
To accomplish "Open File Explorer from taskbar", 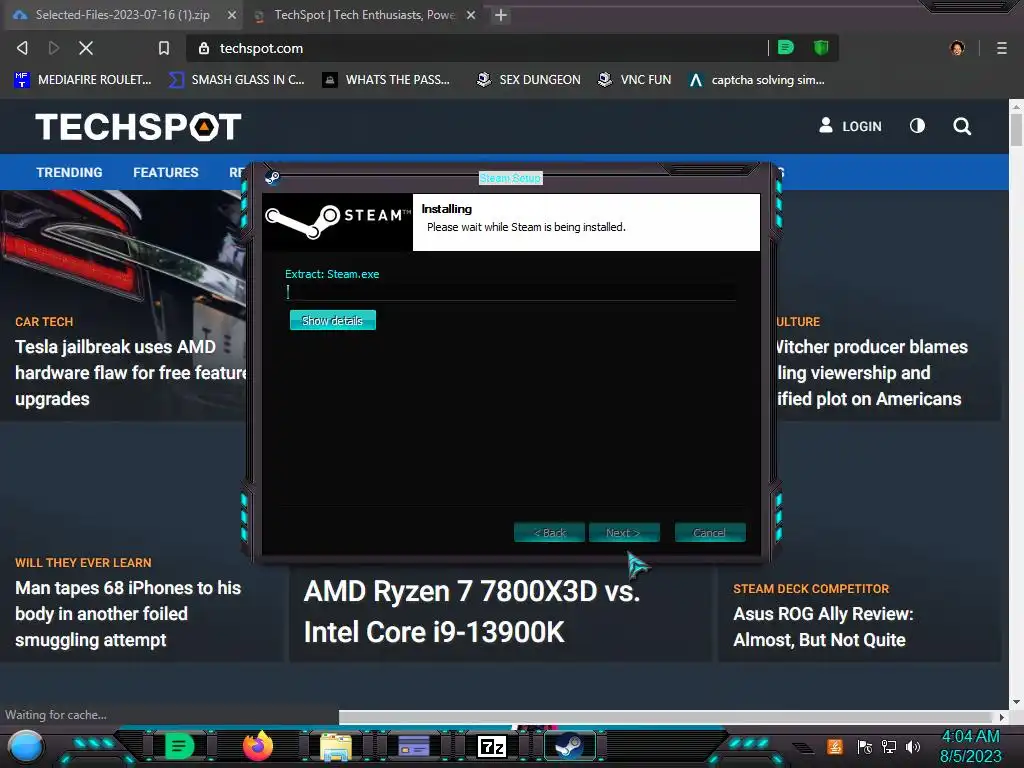I will [336, 746].
